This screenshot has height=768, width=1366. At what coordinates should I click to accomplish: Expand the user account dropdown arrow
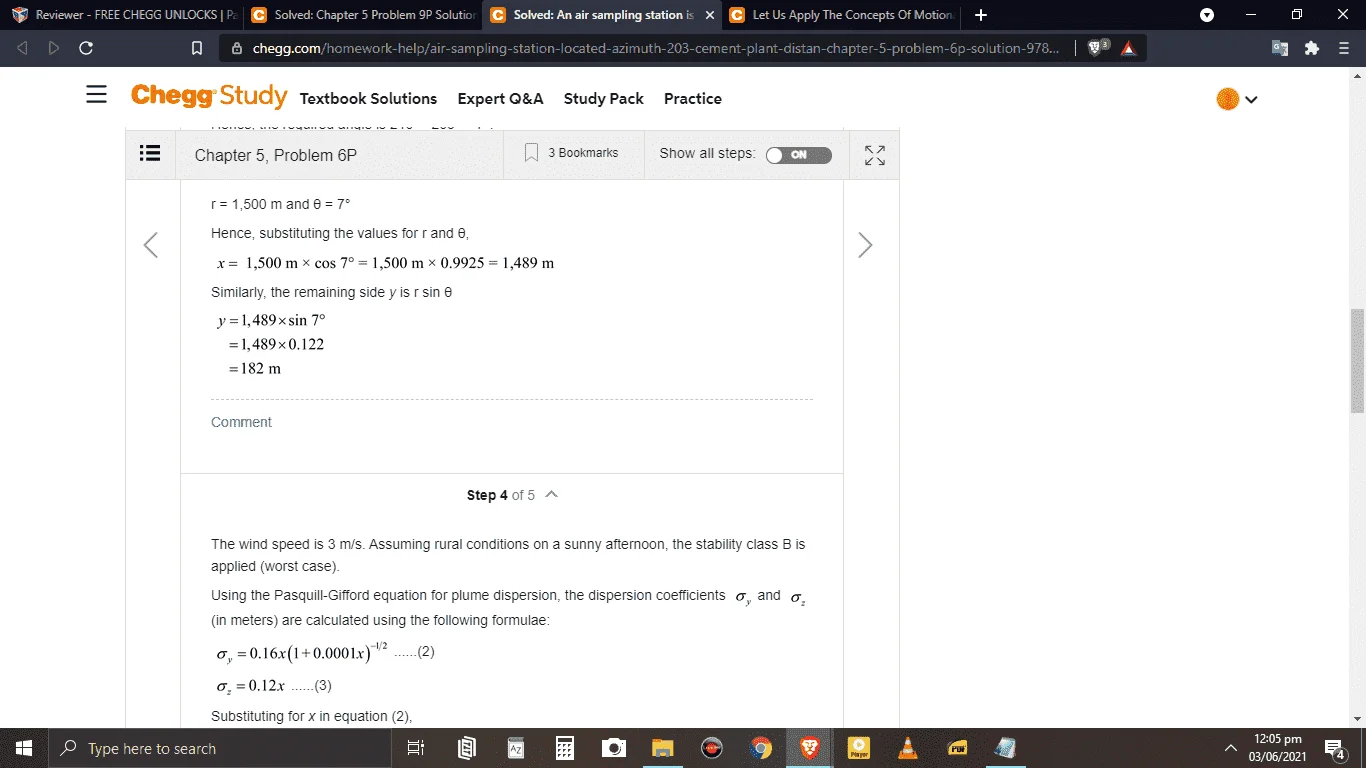pyautogui.click(x=1251, y=99)
